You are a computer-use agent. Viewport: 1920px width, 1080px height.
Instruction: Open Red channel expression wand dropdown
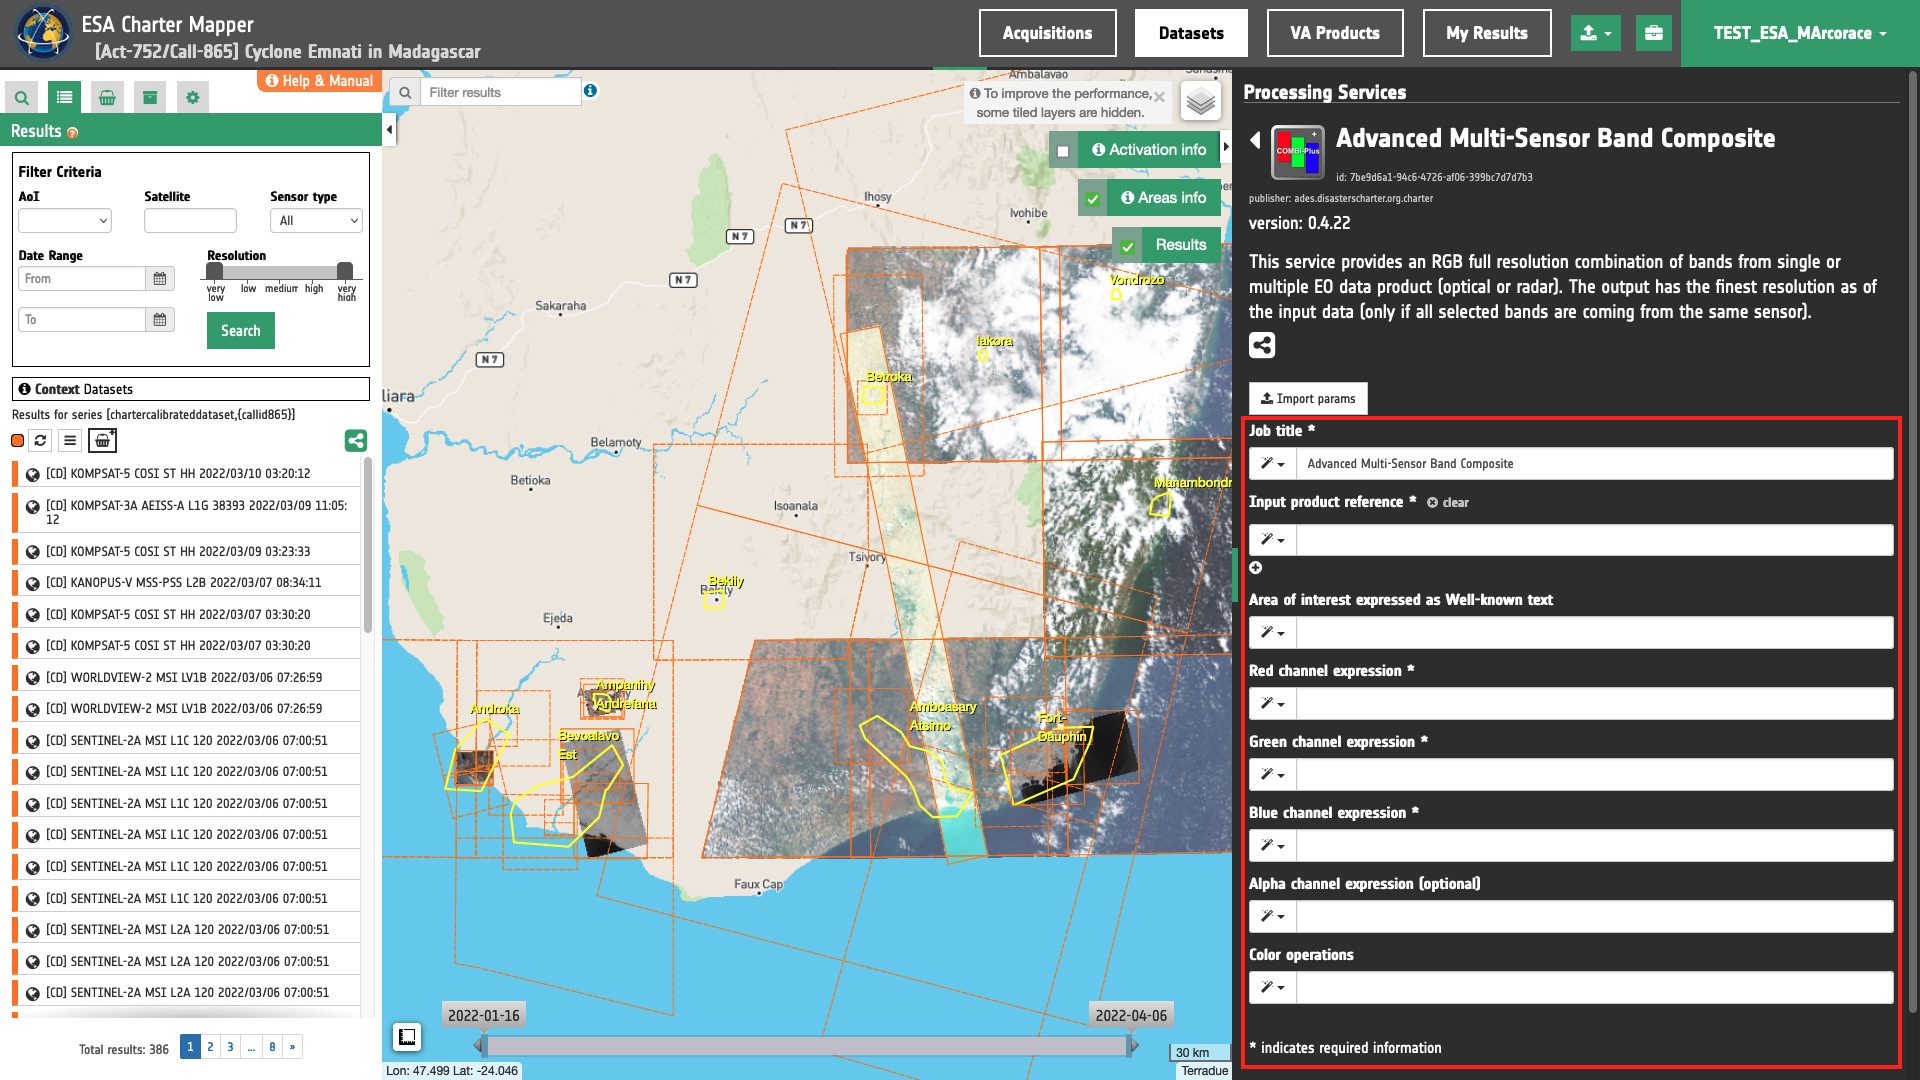point(1273,704)
